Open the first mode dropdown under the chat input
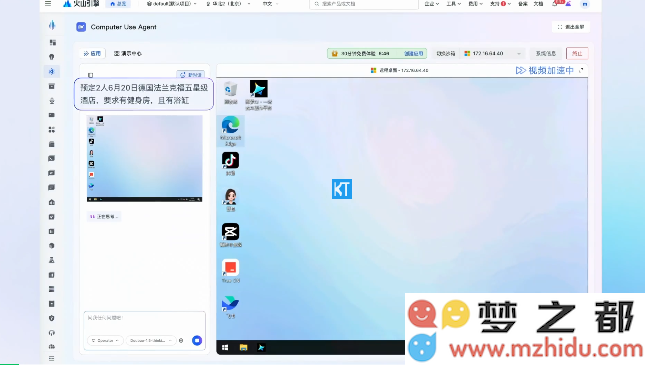The image size is (645, 365). coord(105,341)
